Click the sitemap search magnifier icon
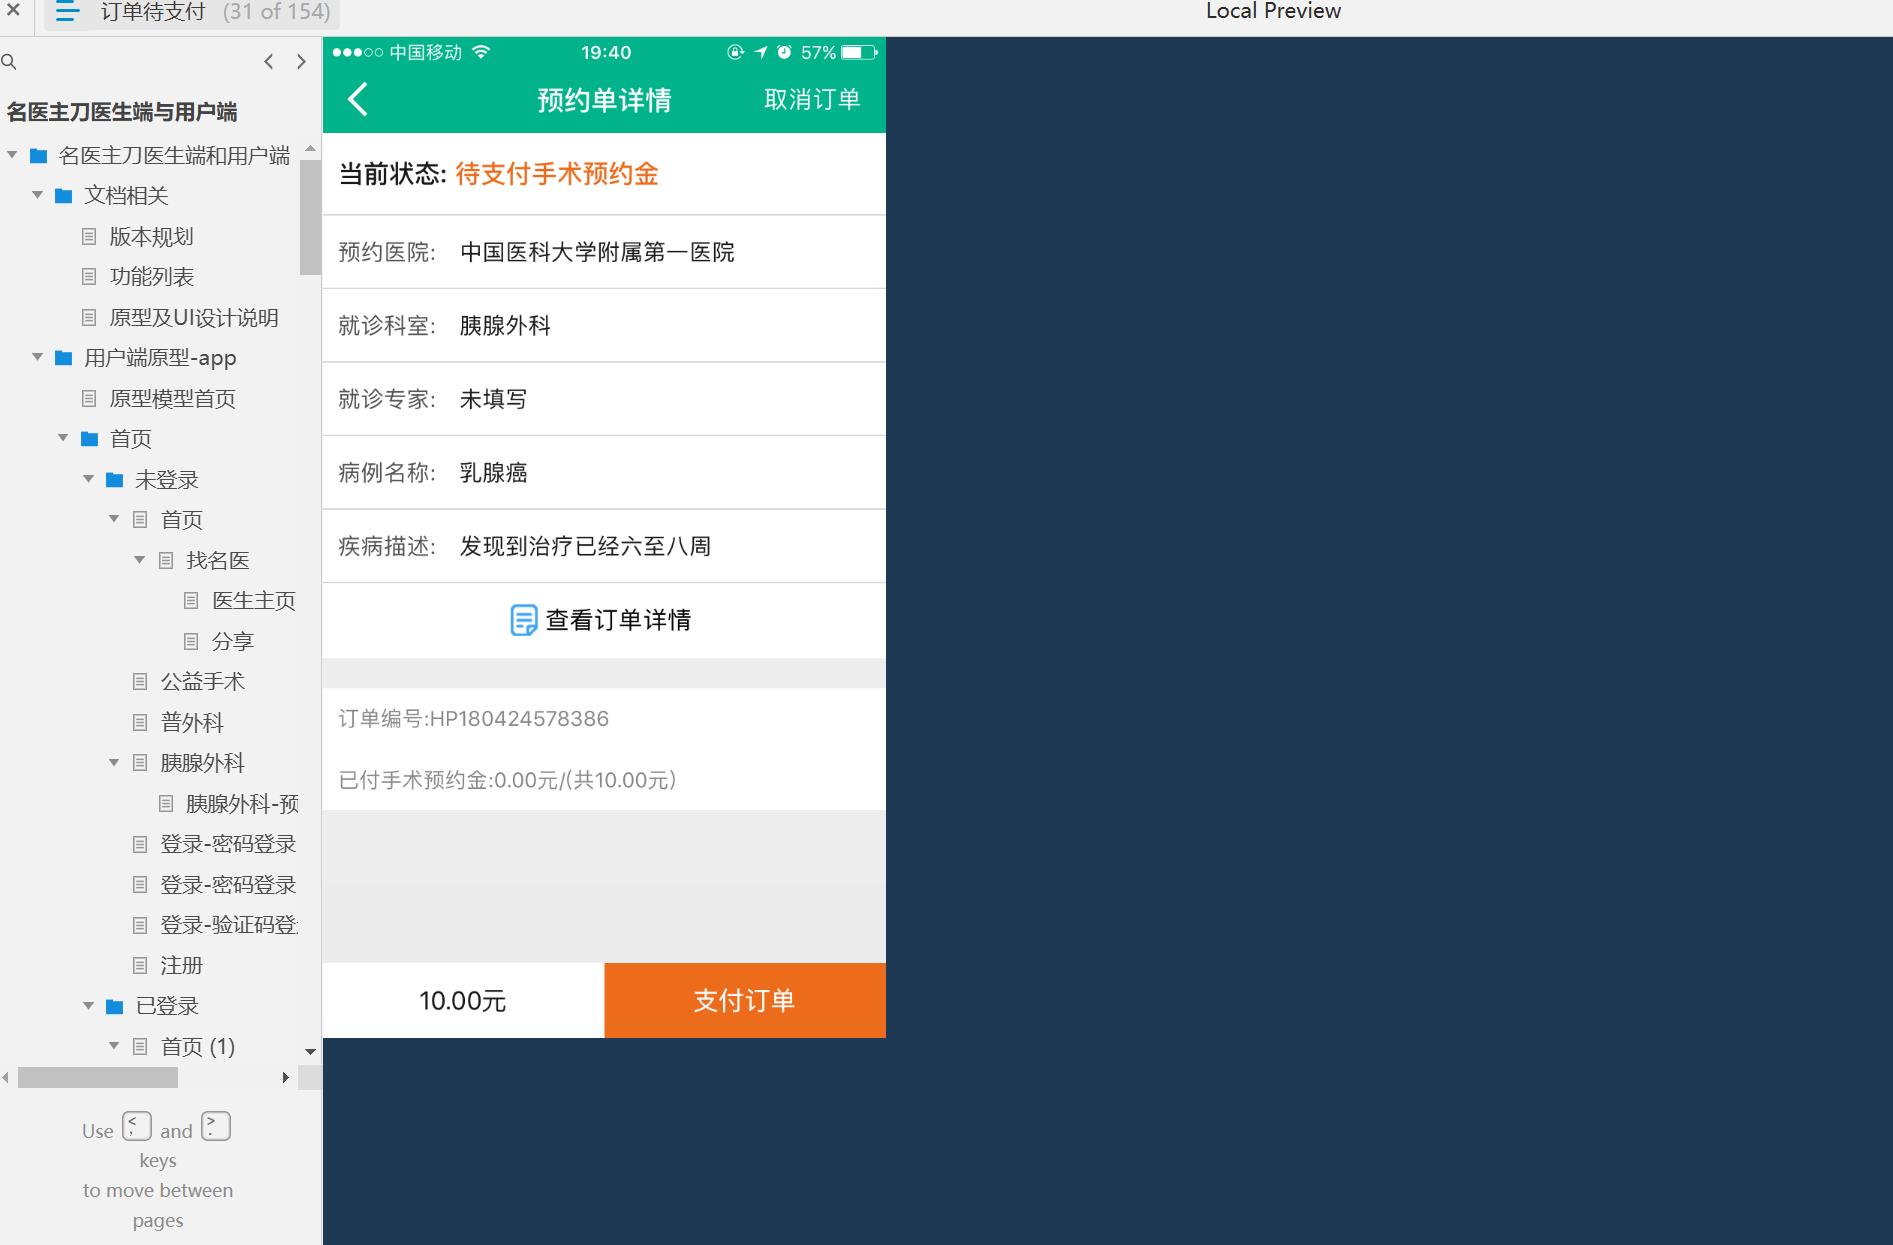 click(x=9, y=62)
